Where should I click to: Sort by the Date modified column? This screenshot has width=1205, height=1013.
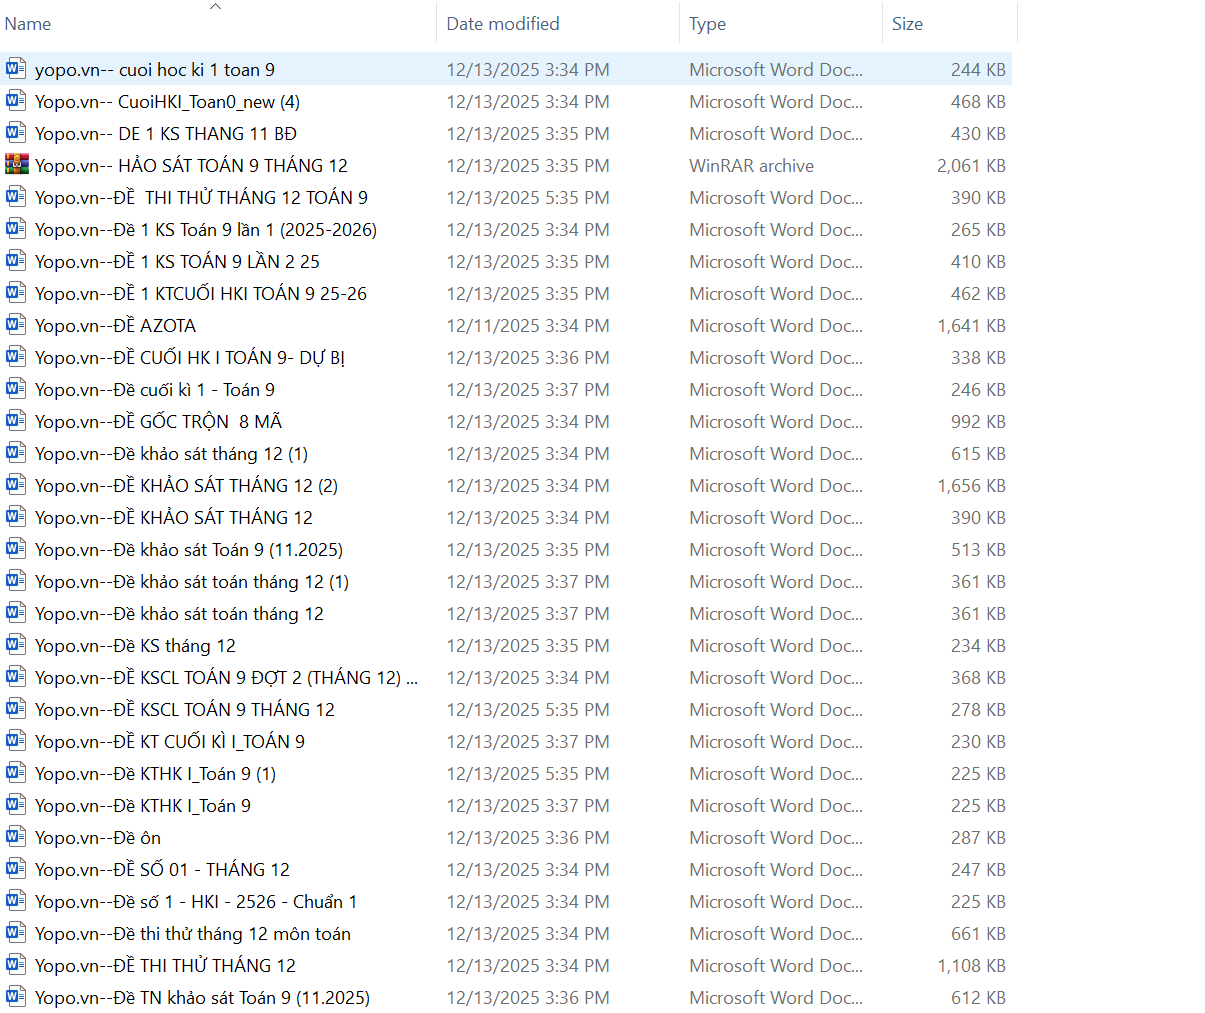(503, 24)
